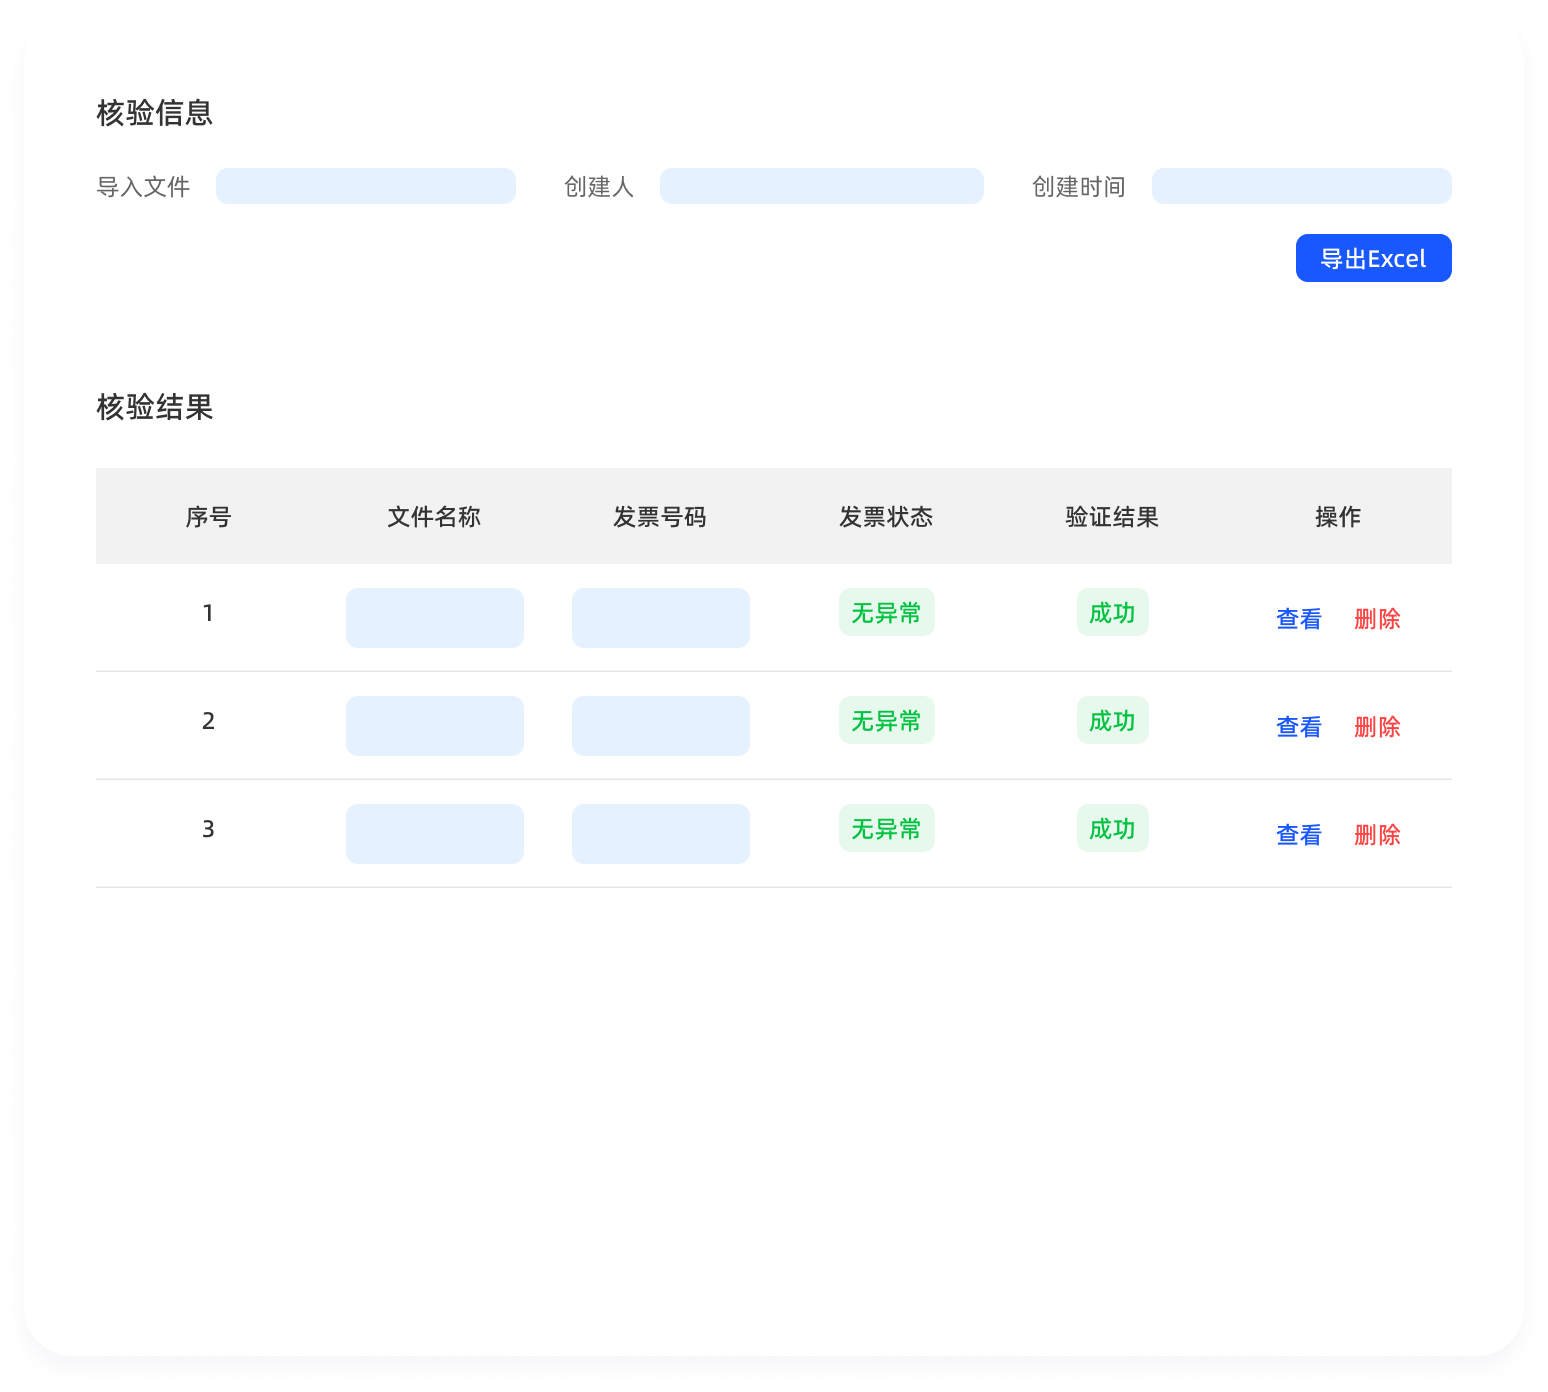Click 删除 in row 1
This screenshot has width=1548, height=1392.
coord(1377,619)
